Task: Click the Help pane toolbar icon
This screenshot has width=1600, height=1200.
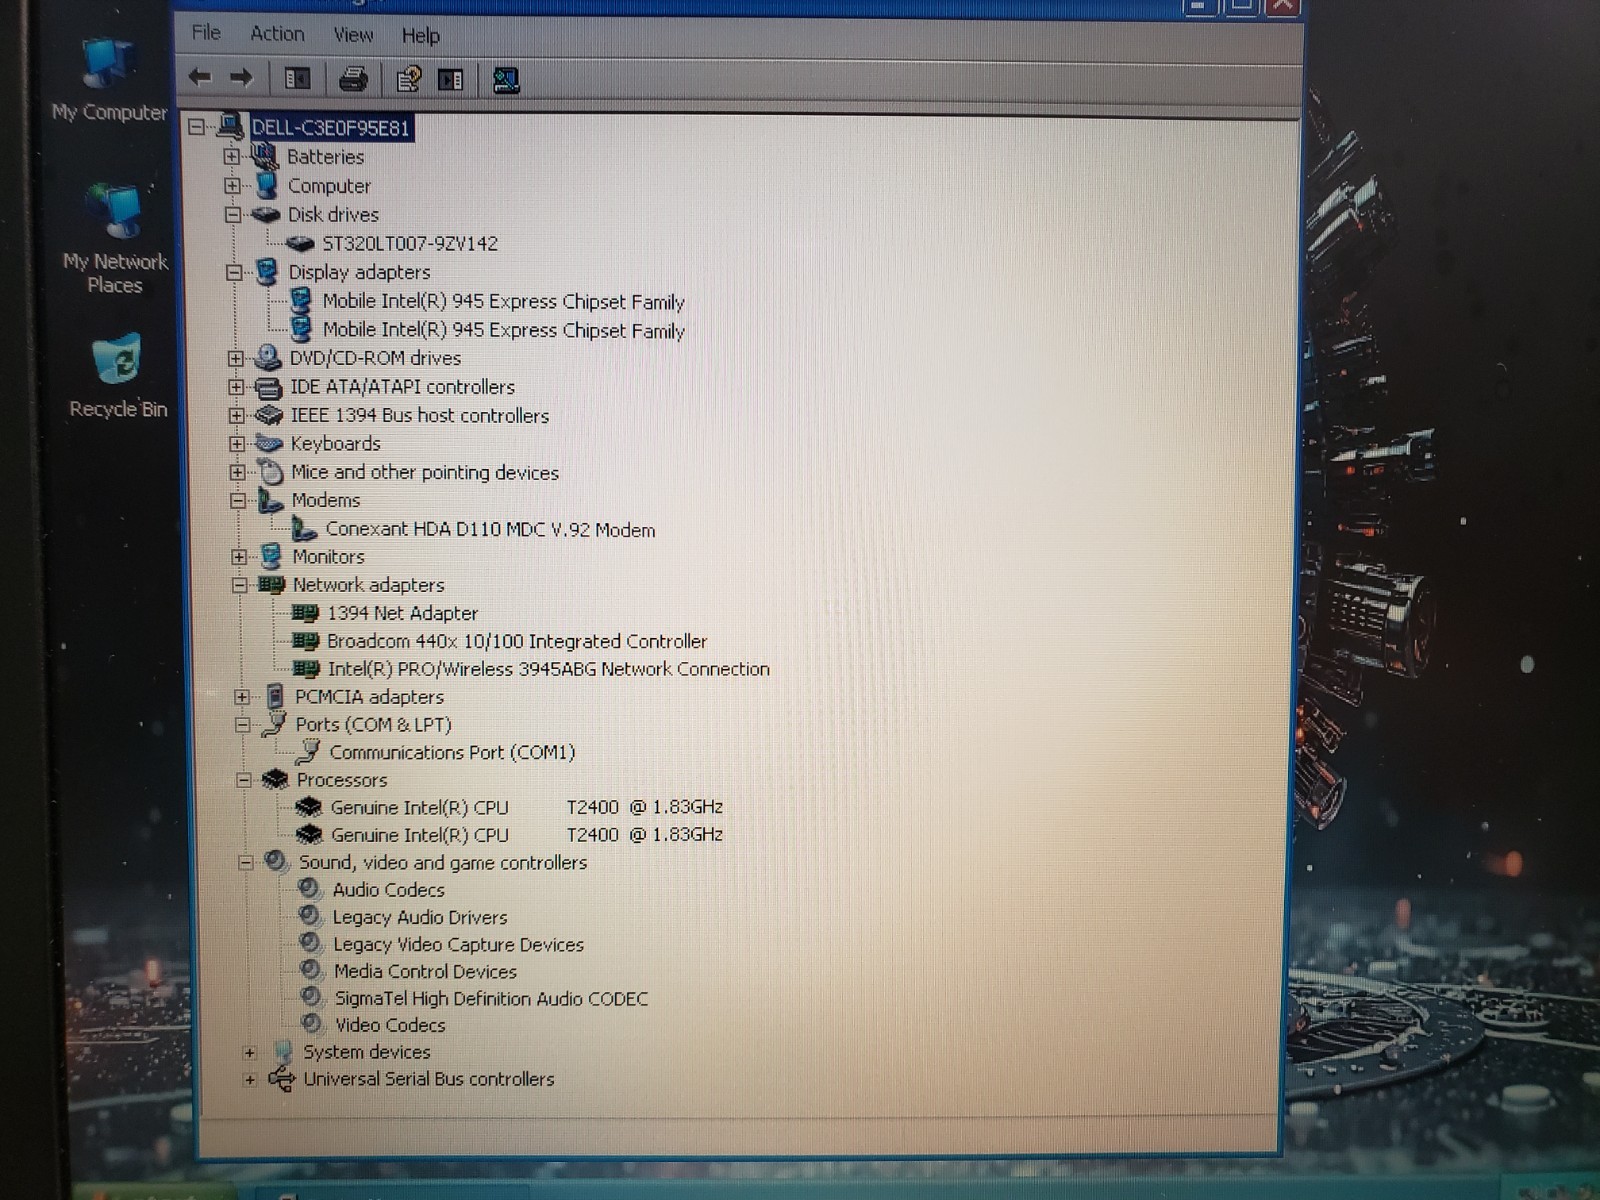Action: 450,79
